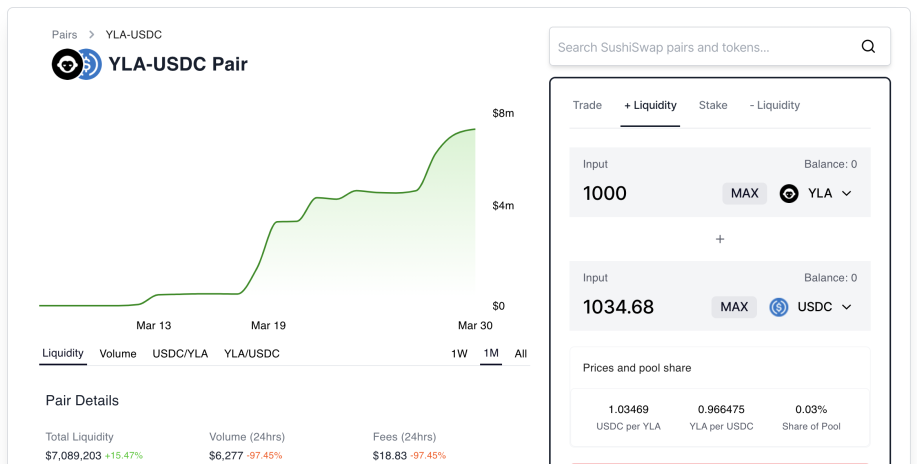Click Fees (24hrs) value $18.83
917x464 pixels.
pyautogui.click(x=389, y=455)
